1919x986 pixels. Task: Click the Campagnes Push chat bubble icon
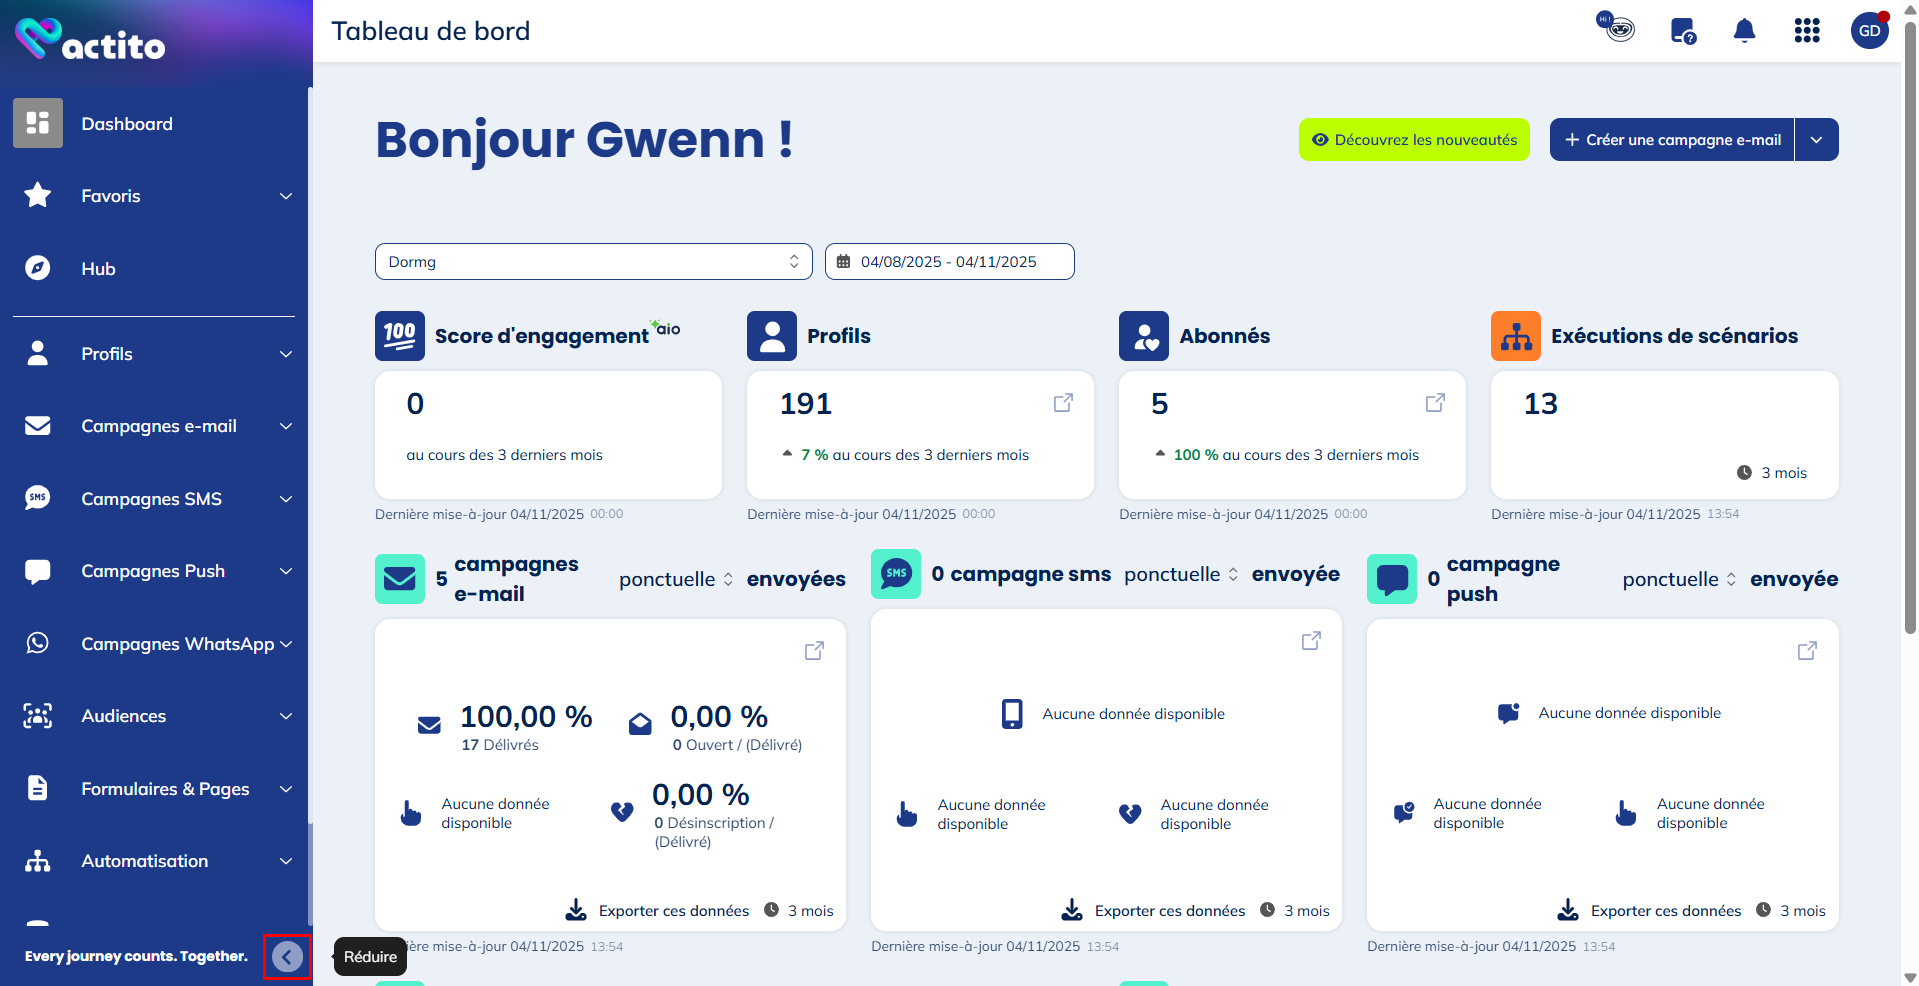pyautogui.click(x=37, y=570)
